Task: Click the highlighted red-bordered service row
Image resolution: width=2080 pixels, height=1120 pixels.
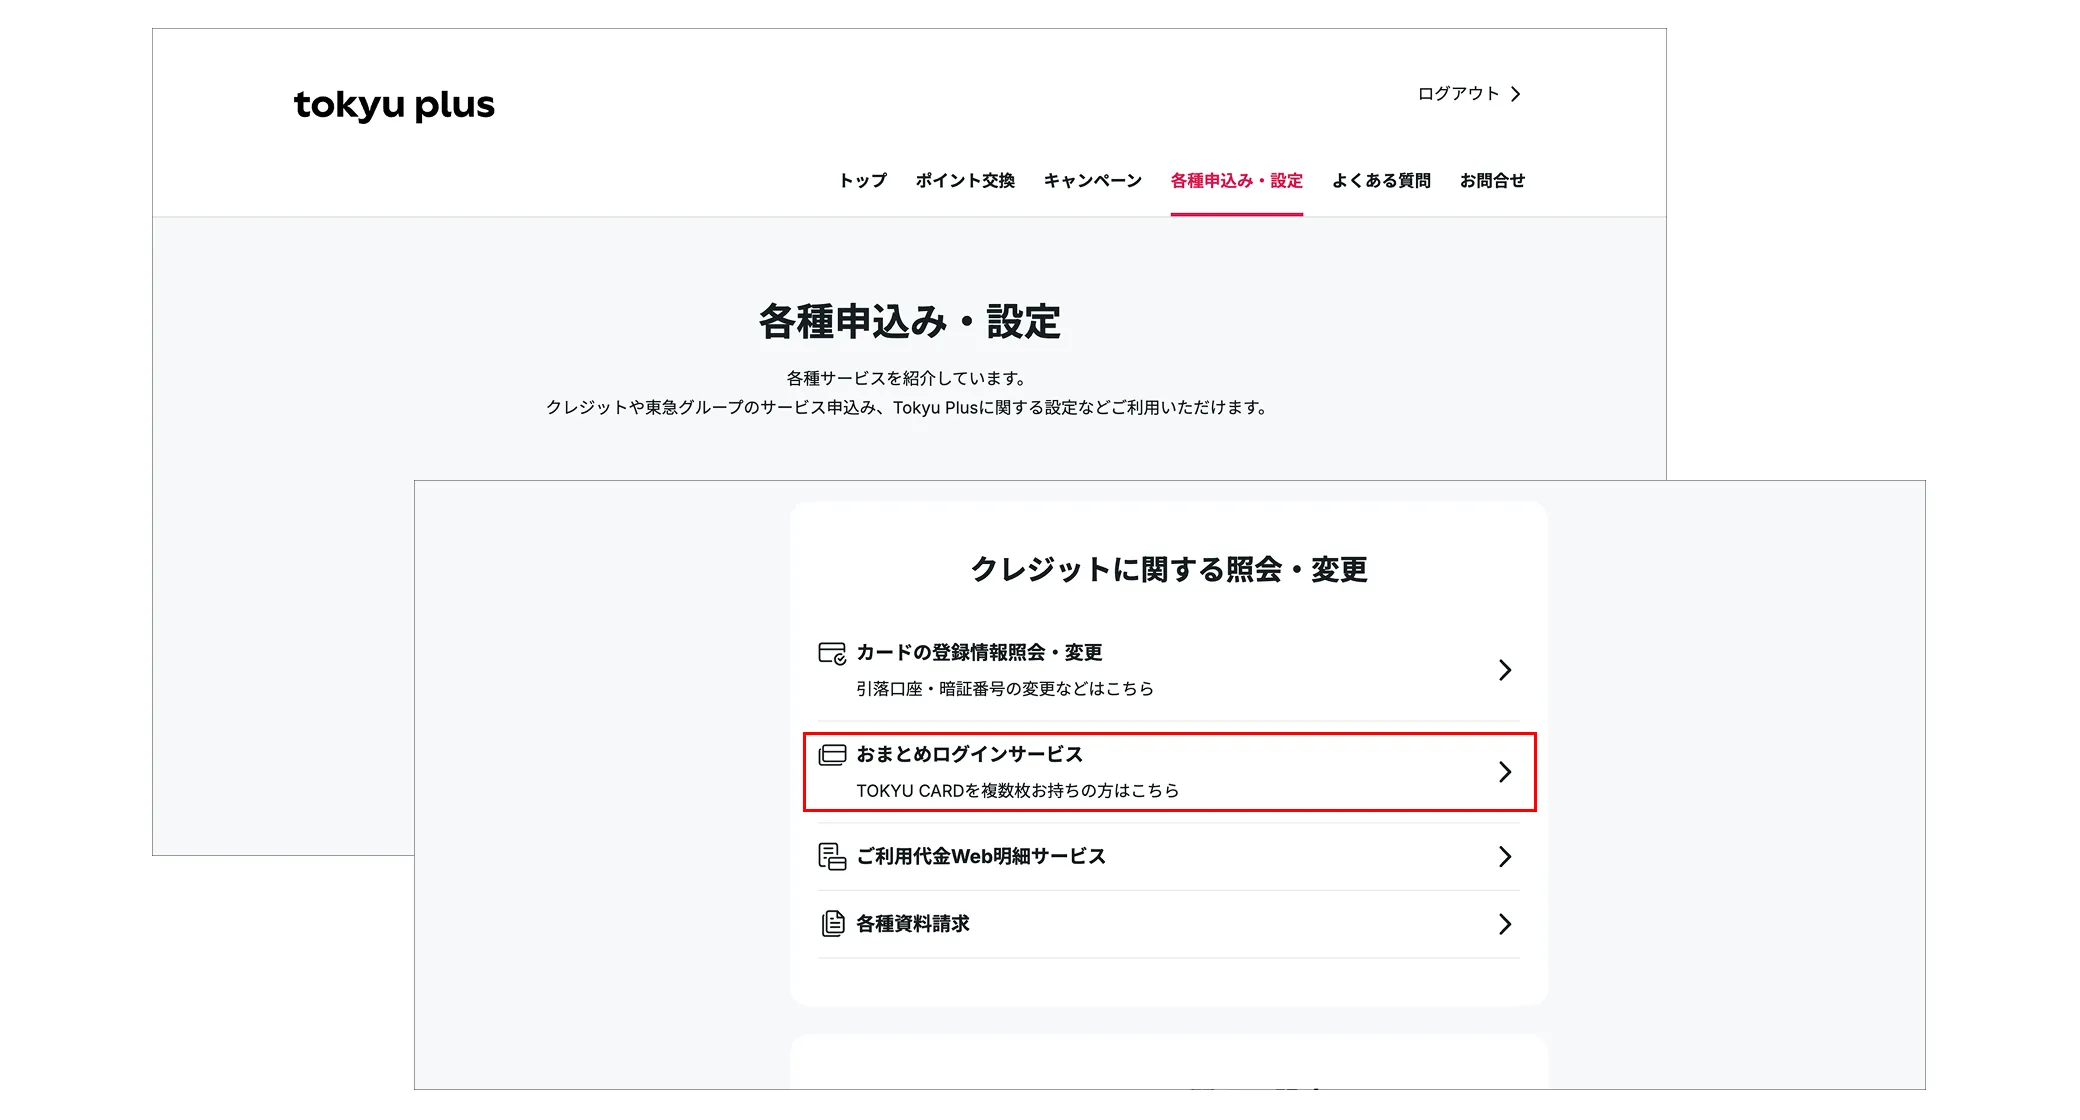Action: pyautogui.click(x=1168, y=771)
